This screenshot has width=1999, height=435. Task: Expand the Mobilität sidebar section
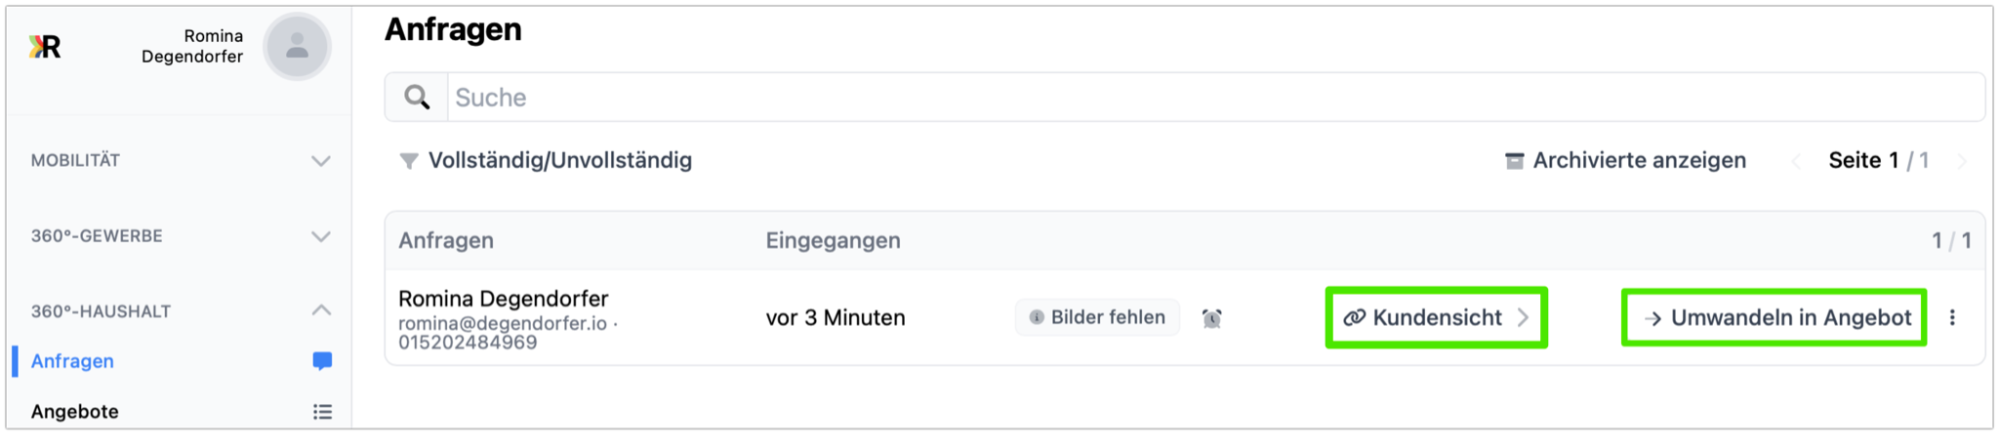coord(320,161)
